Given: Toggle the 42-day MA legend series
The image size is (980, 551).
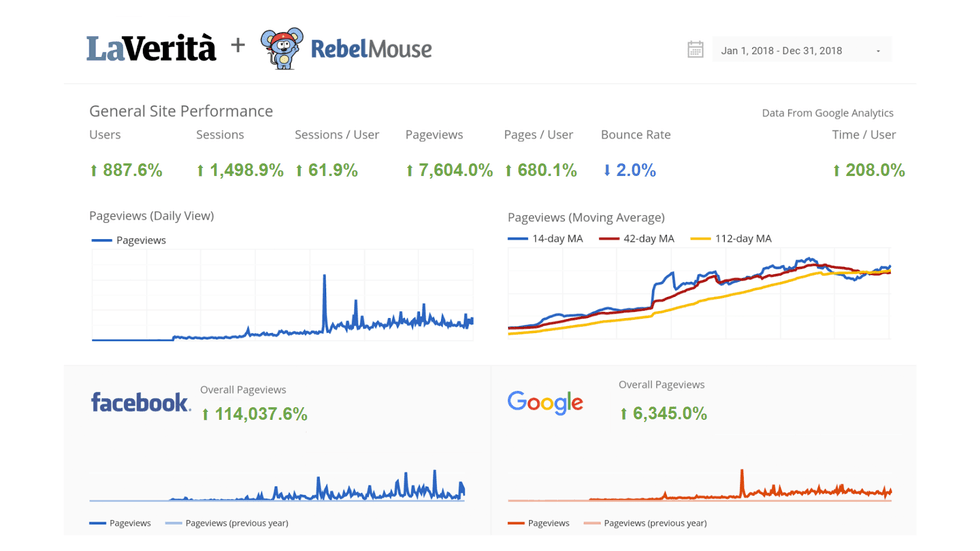Looking at the screenshot, I should [636, 239].
